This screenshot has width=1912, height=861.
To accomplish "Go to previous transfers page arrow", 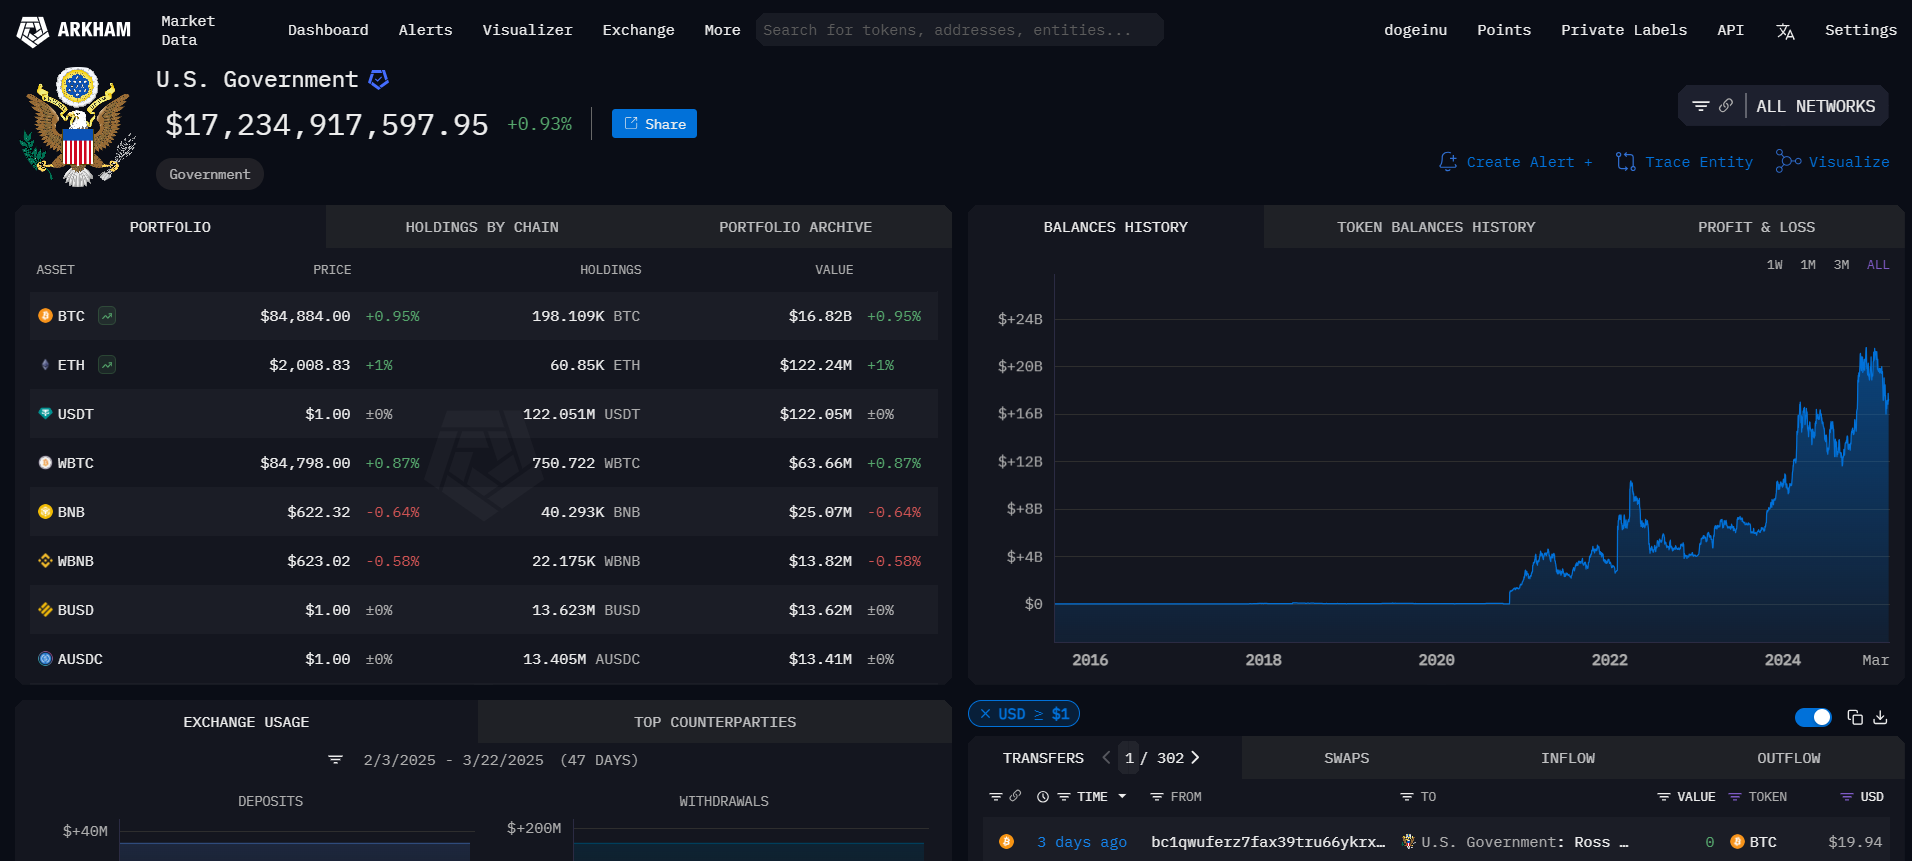I will pyautogui.click(x=1106, y=758).
